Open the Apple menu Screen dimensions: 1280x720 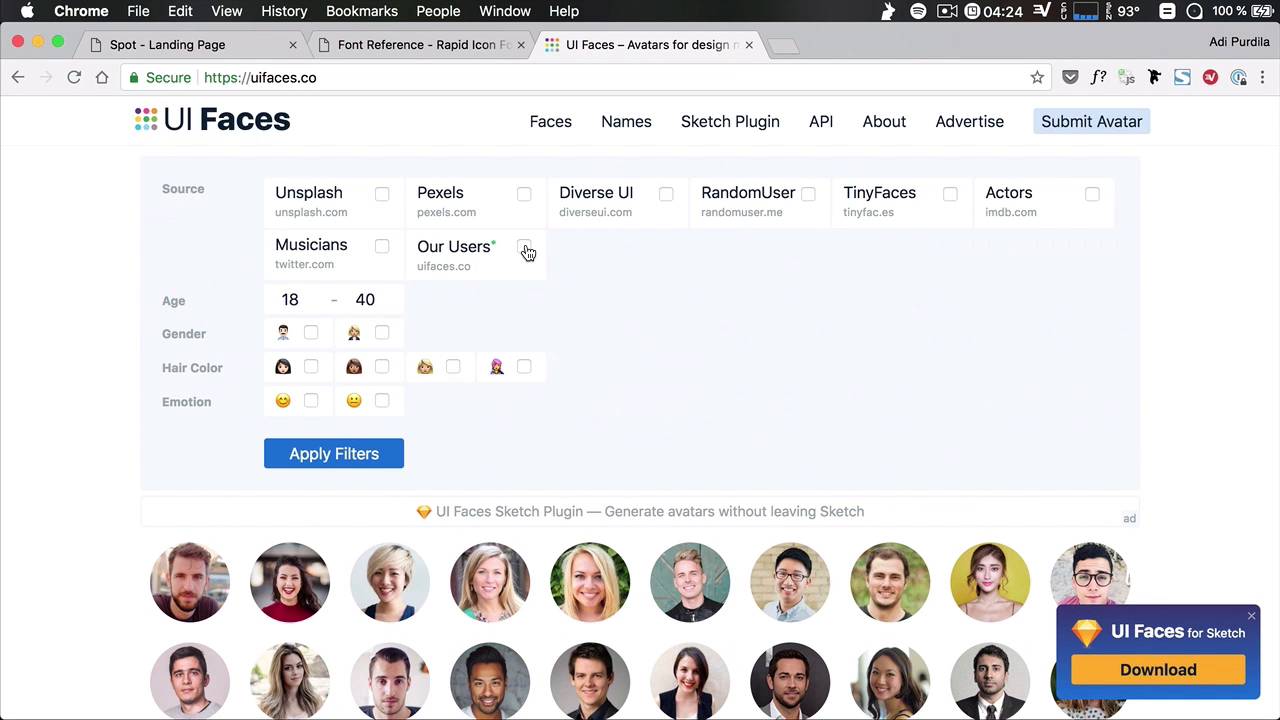coord(27,11)
